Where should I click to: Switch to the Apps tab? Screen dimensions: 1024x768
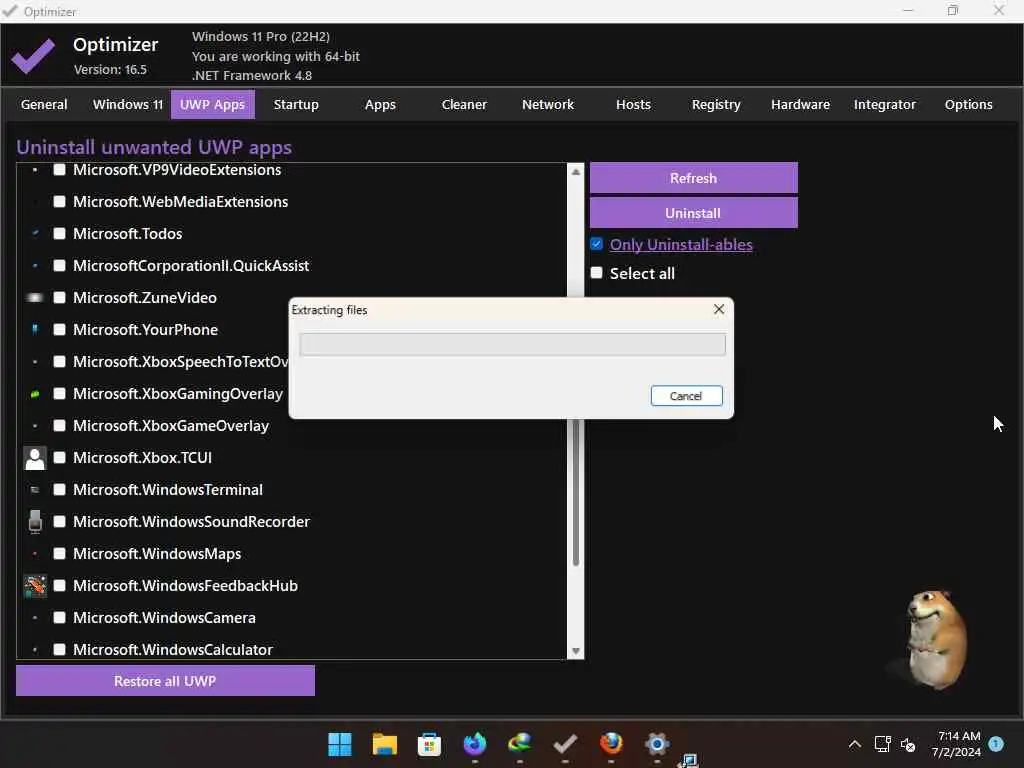(380, 104)
